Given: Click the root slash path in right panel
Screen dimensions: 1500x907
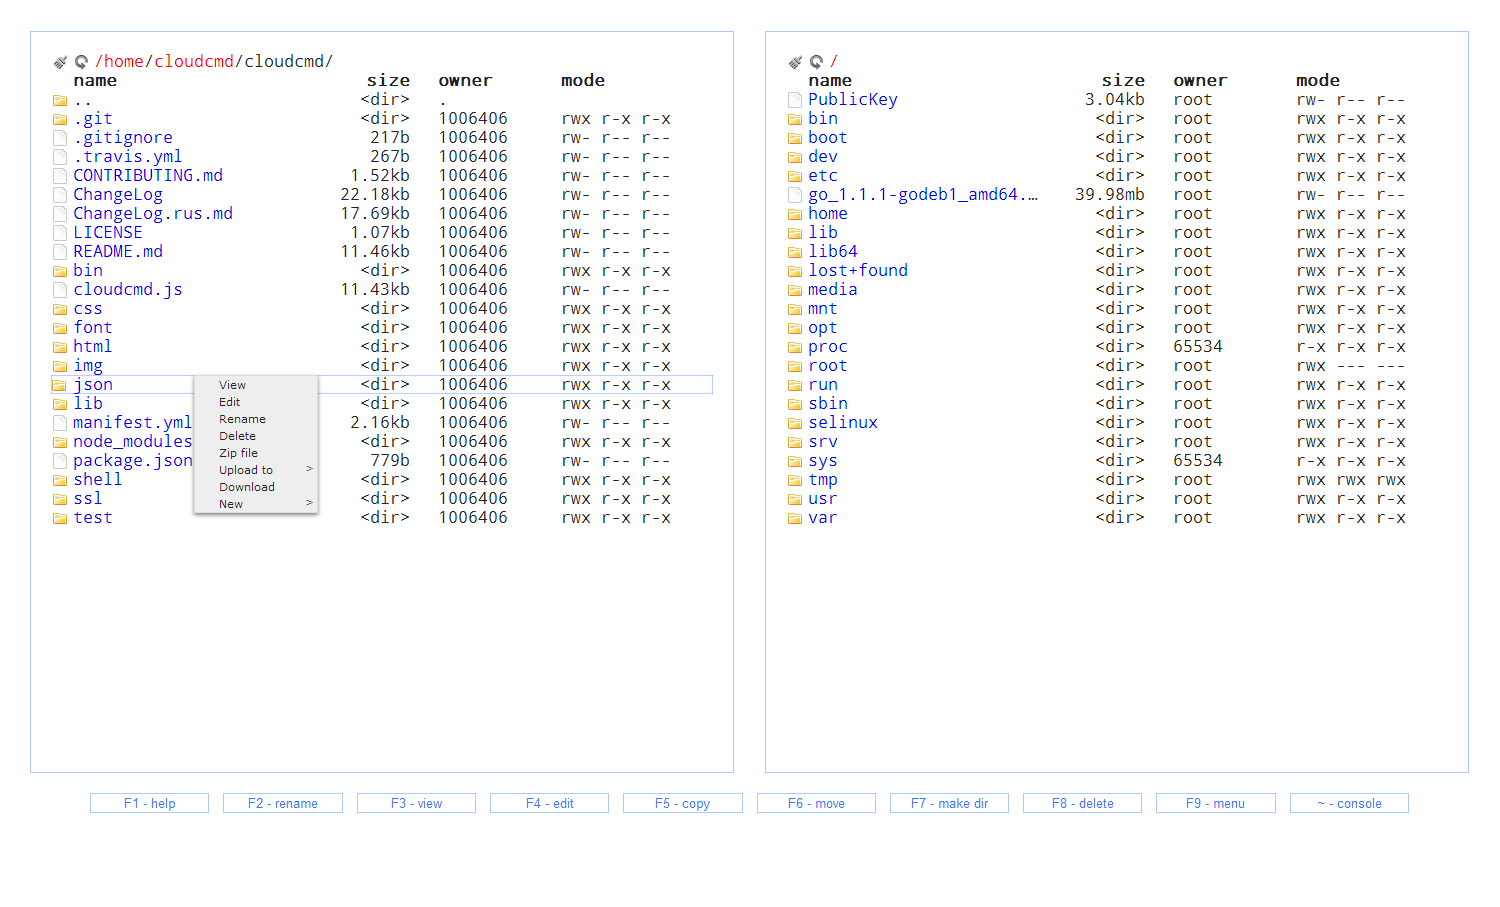Looking at the screenshot, I should coord(834,62).
